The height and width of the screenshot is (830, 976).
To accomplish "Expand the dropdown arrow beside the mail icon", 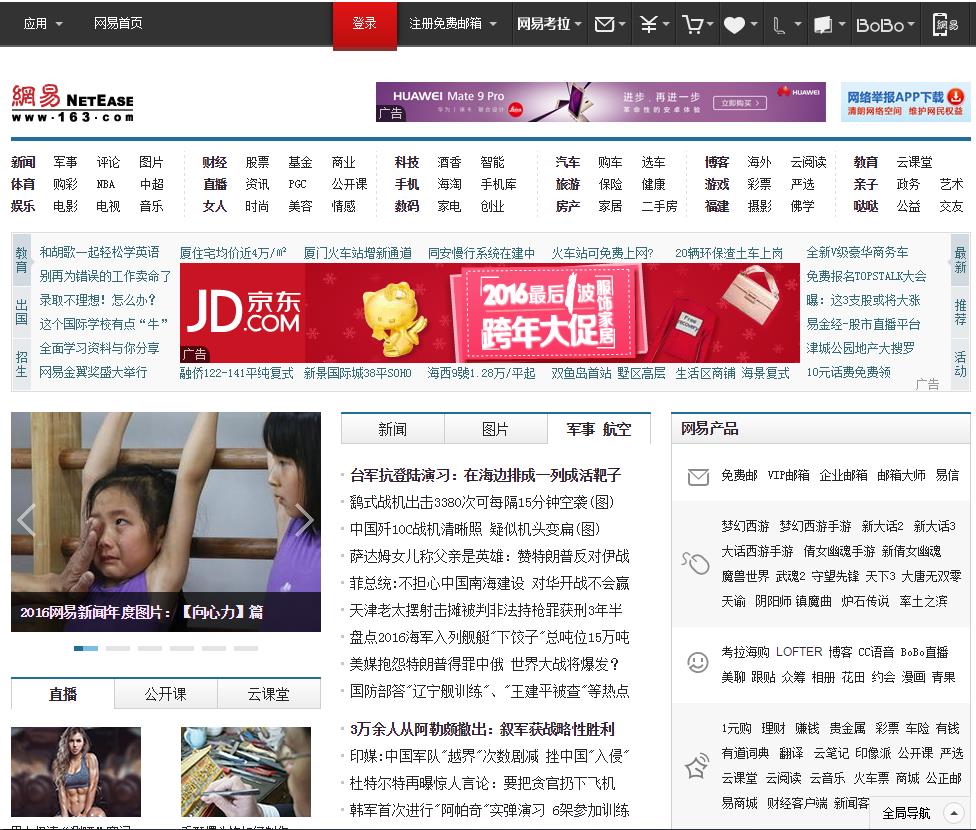I will [x=622, y=24].
